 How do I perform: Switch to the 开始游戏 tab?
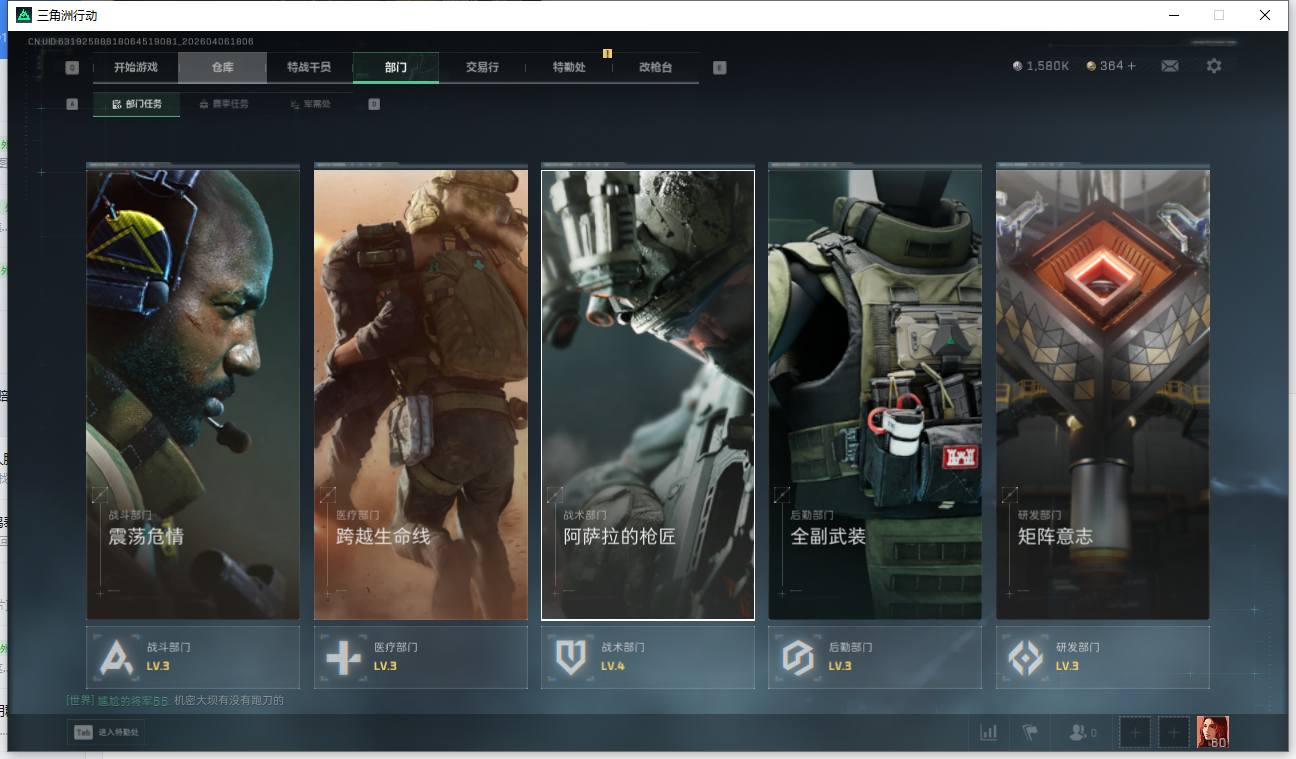(135, 67)
